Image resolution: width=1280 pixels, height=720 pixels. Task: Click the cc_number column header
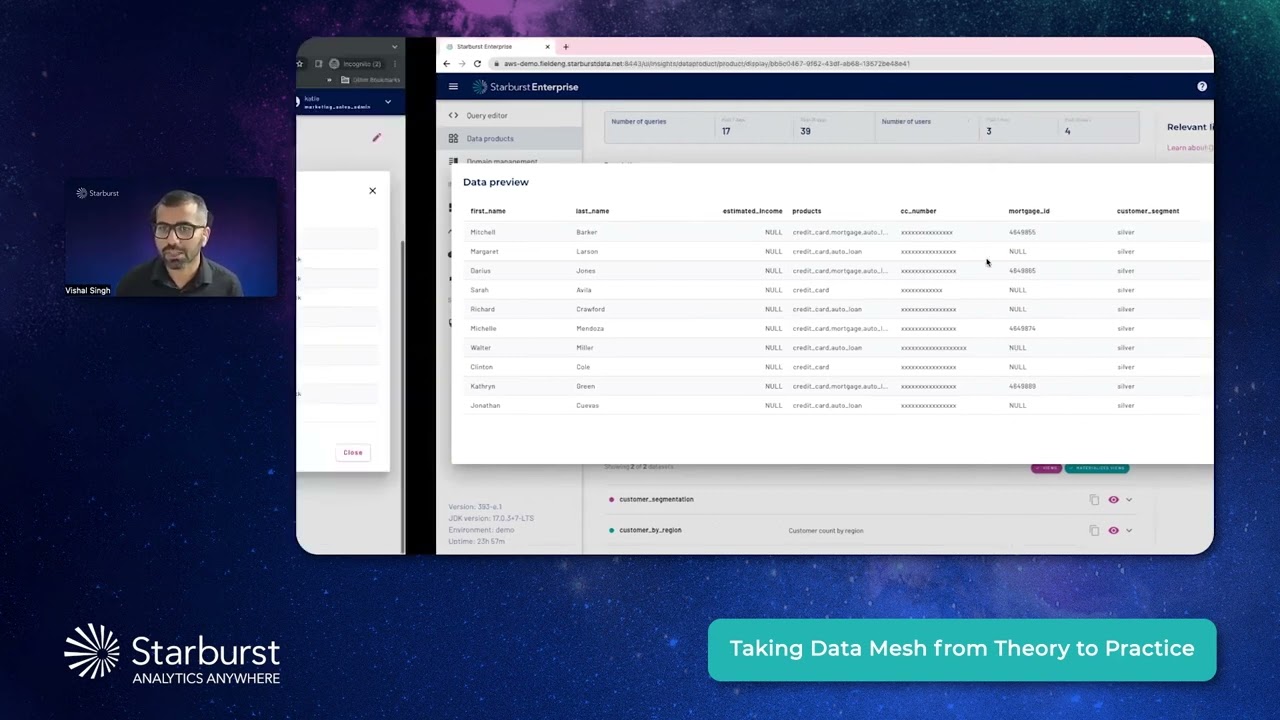coord(918,211)
